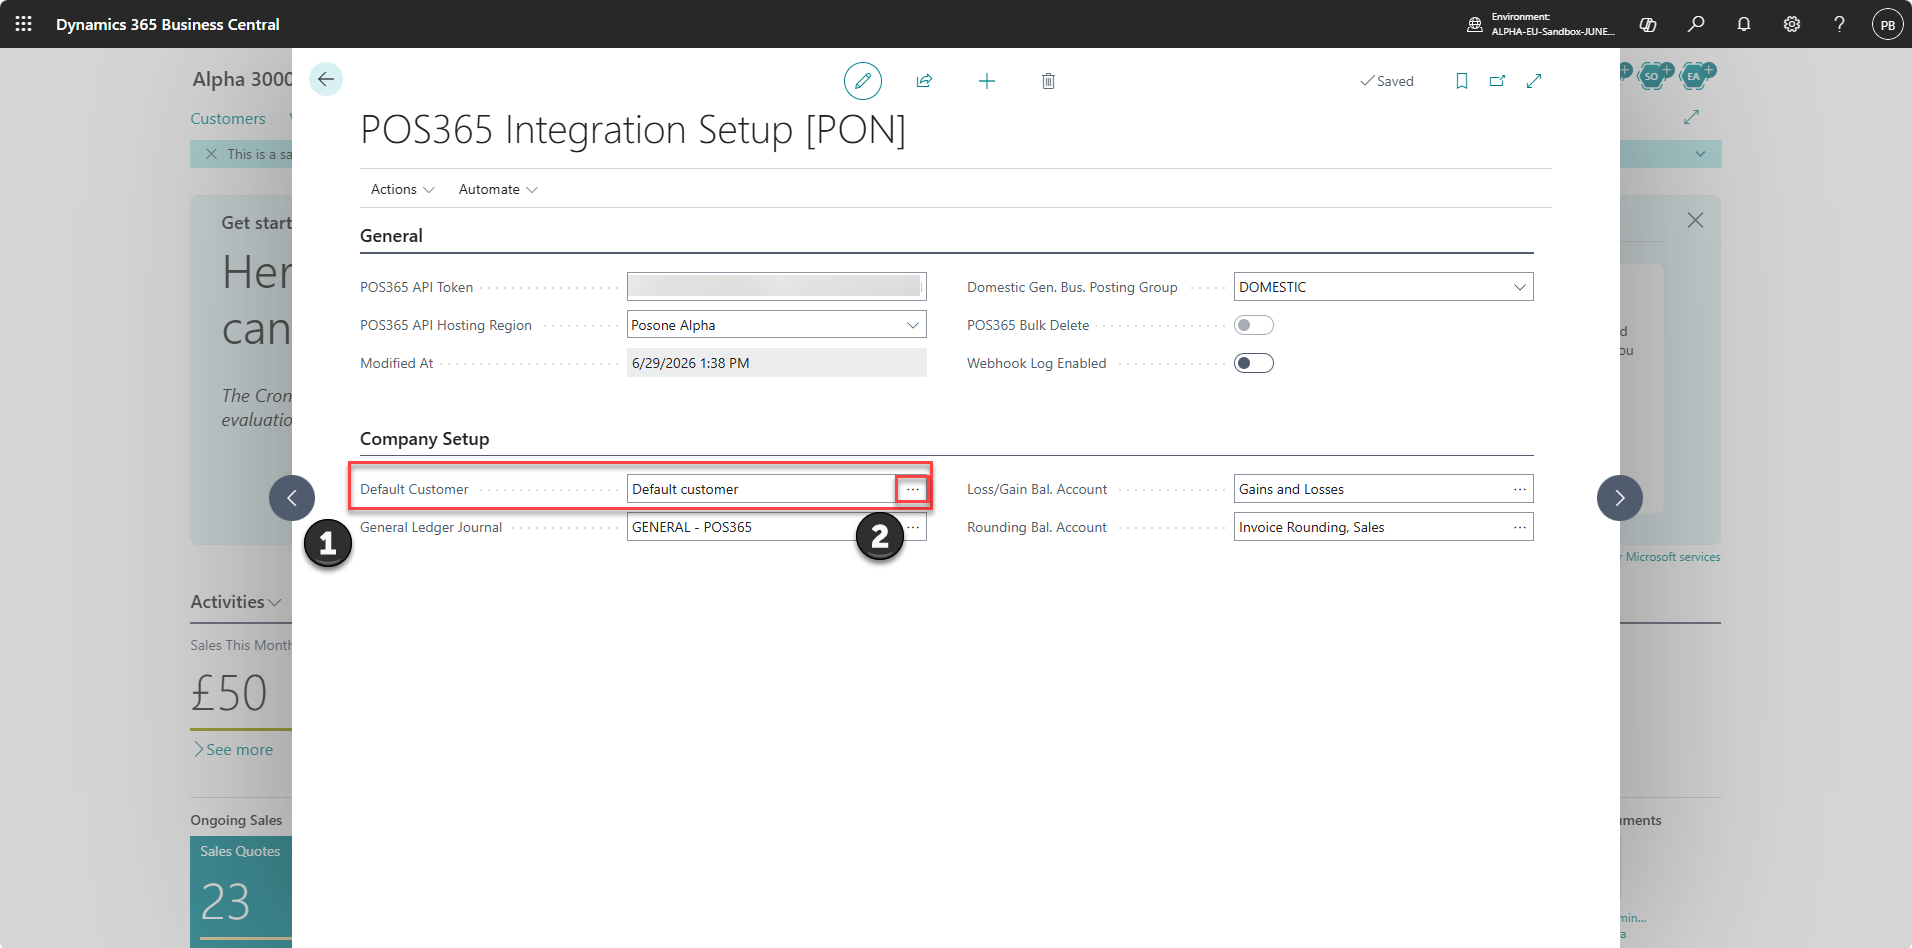Open the search magnifier in top bar

[x=1696, y=24]
